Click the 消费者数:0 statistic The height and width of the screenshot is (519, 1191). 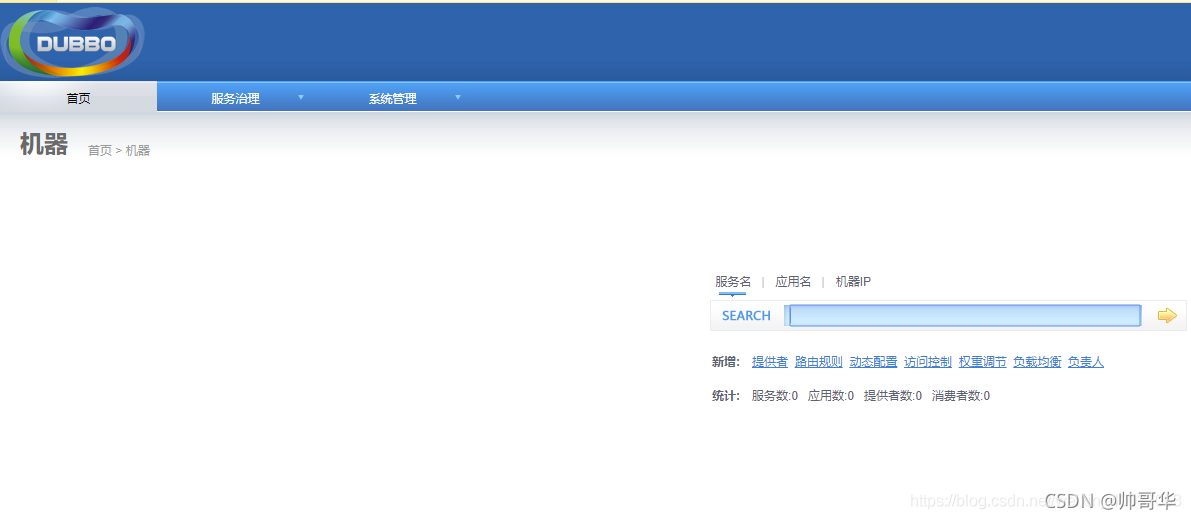click(x=961, y=396)
